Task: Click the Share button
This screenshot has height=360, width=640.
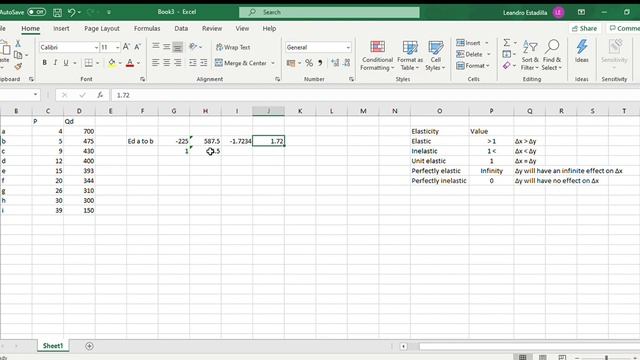Action: pyautogui.click(x=584, y=29)
